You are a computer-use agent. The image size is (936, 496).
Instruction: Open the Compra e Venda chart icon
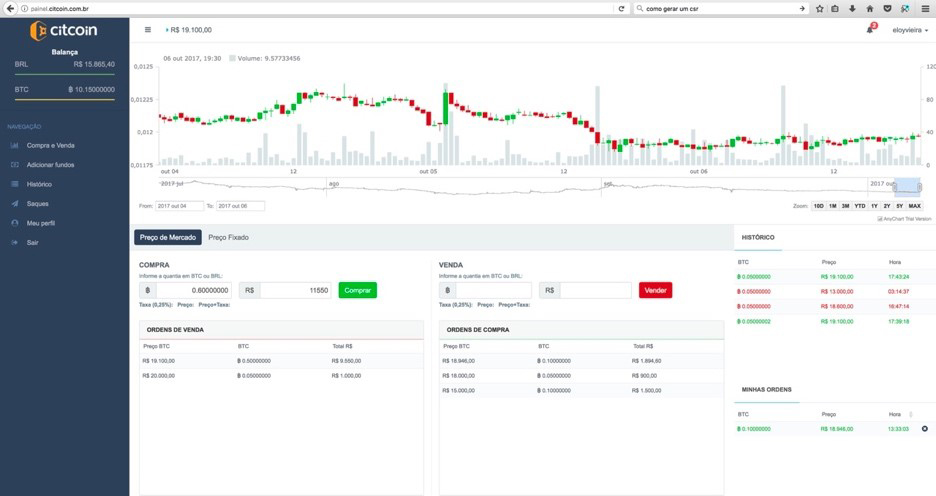[14, 145]
